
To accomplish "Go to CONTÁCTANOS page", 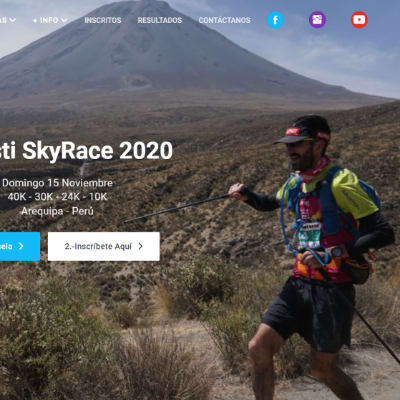I will coord(224,20).
